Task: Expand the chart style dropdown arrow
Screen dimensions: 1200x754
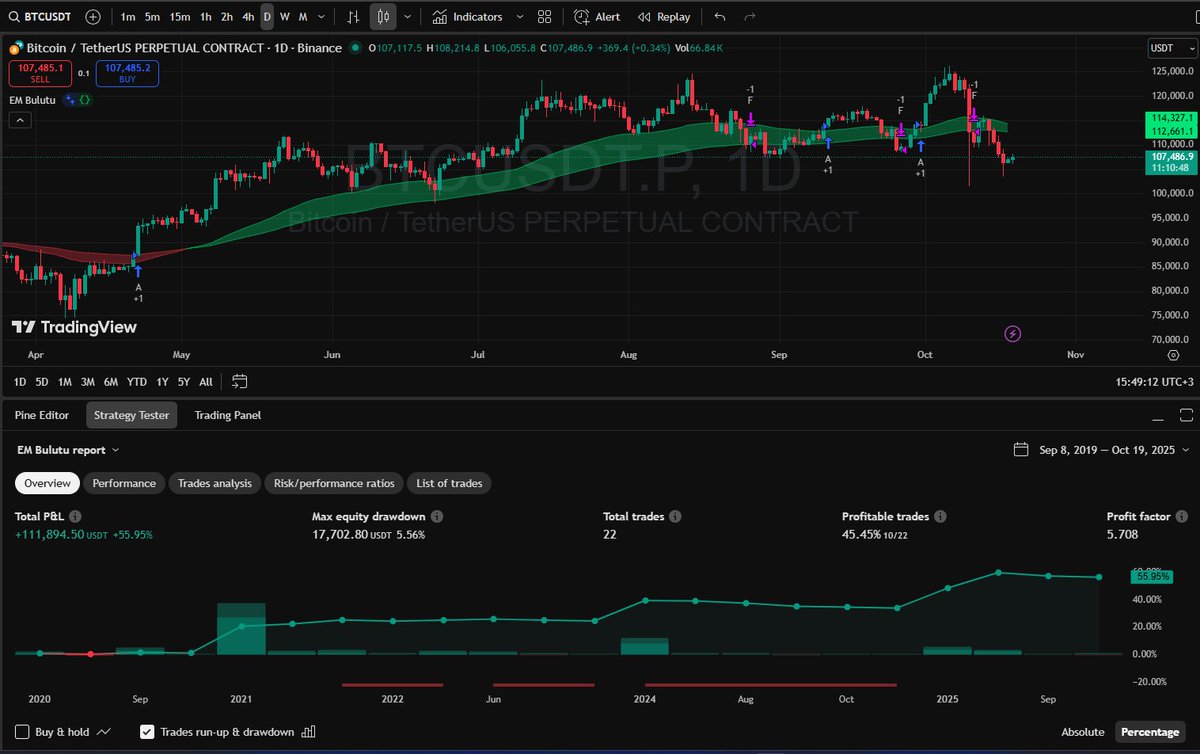Action: 408,17
